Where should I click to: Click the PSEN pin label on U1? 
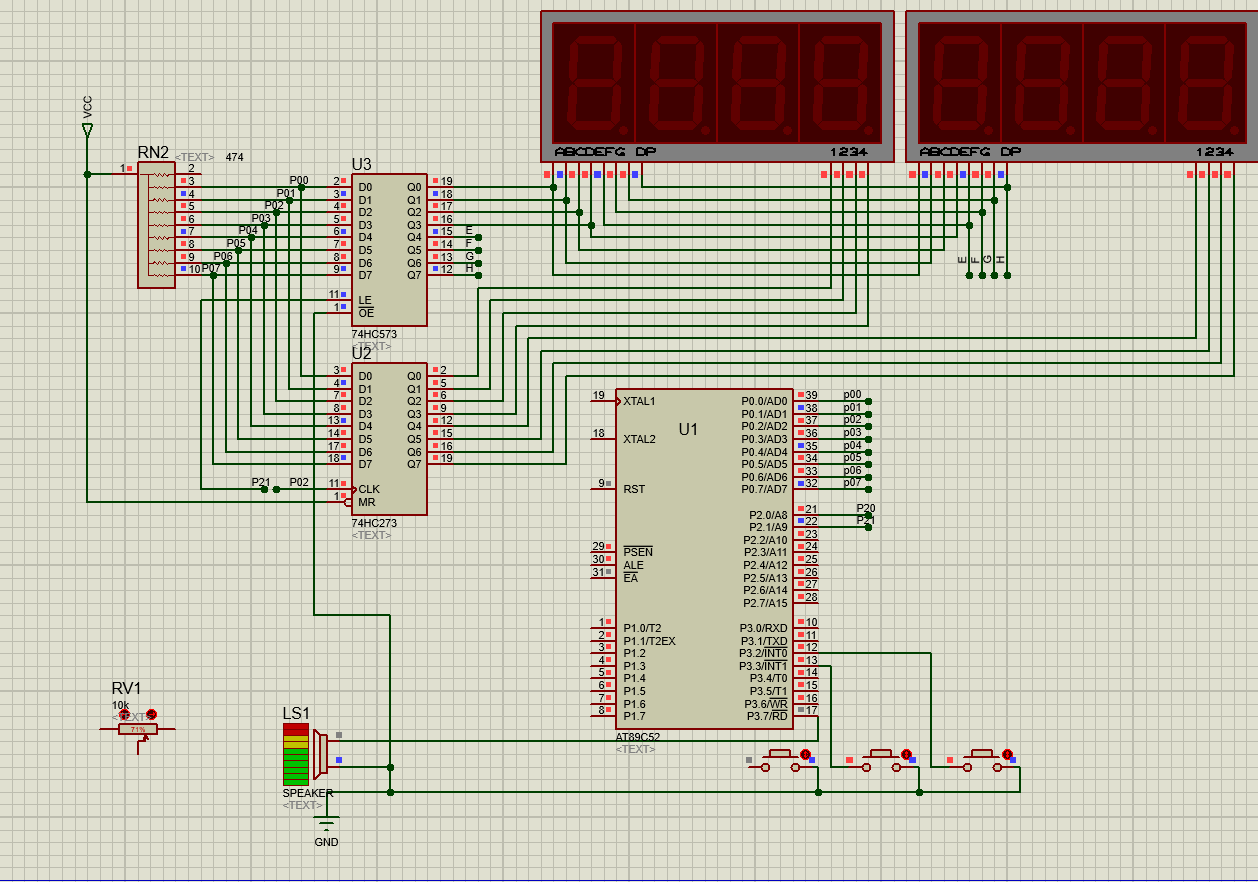click(638, 552)
